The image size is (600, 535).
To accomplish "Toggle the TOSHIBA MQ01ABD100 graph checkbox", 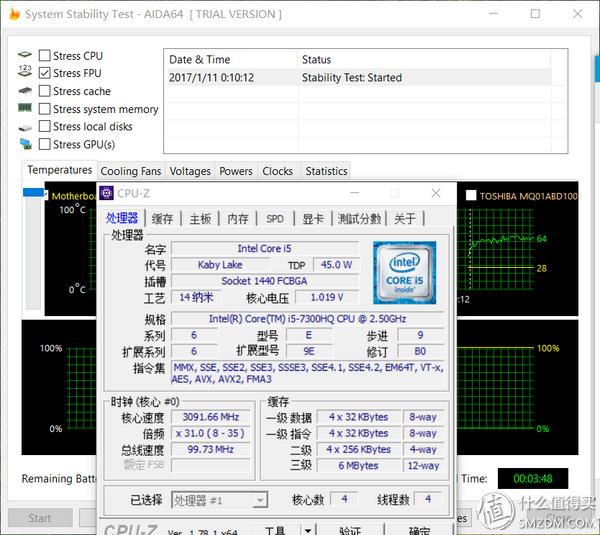I will 471,196.
